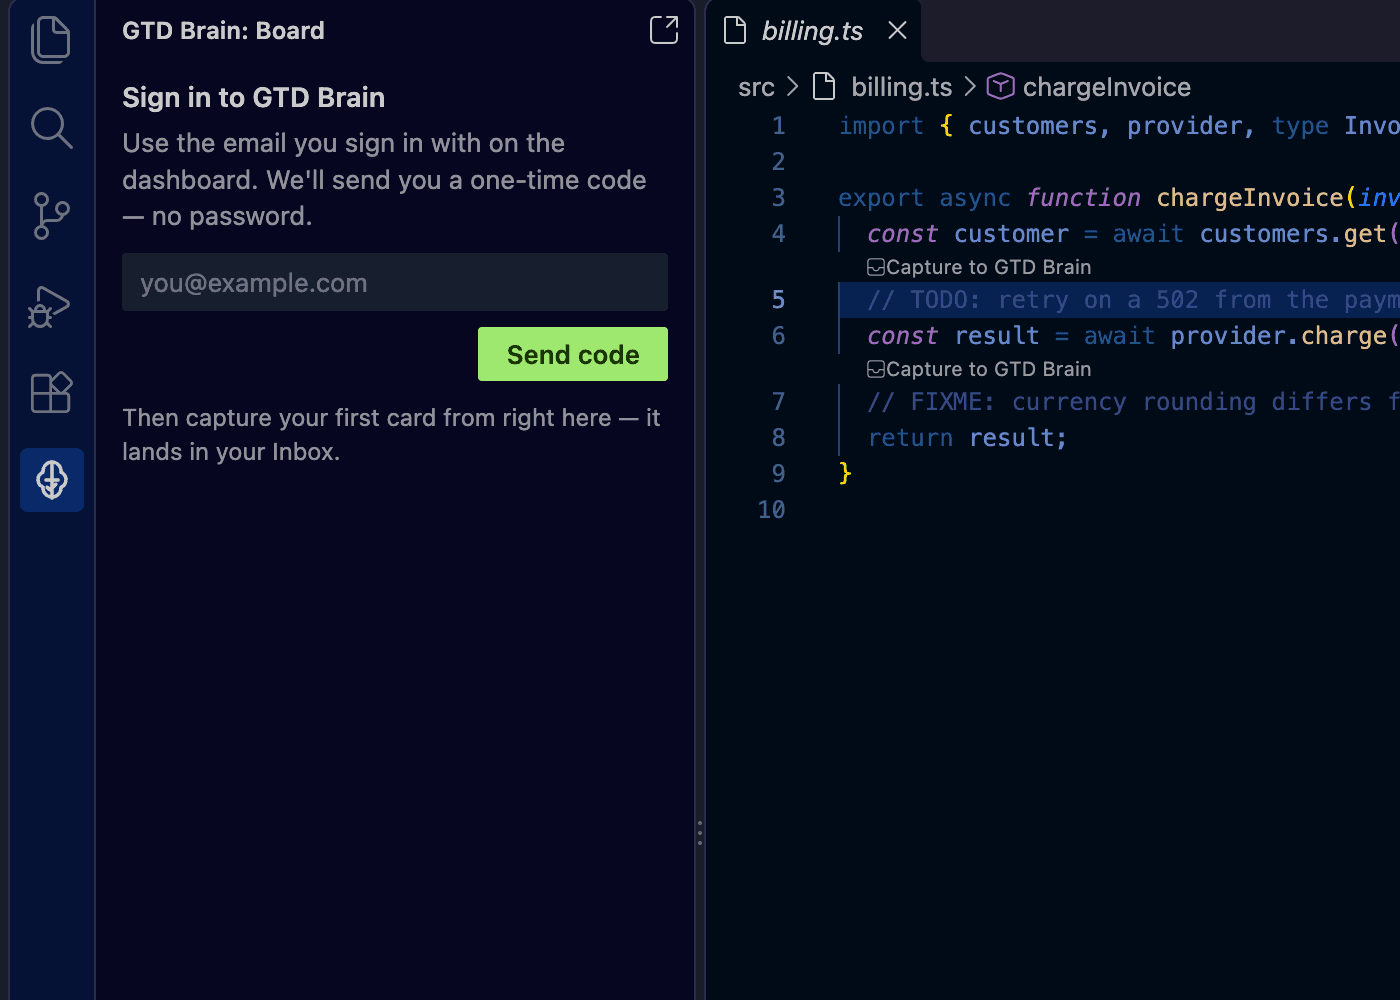Click line number 1 in the gutter
Viewport: 1400px width, 1000px height.
(x=778, y=126)
